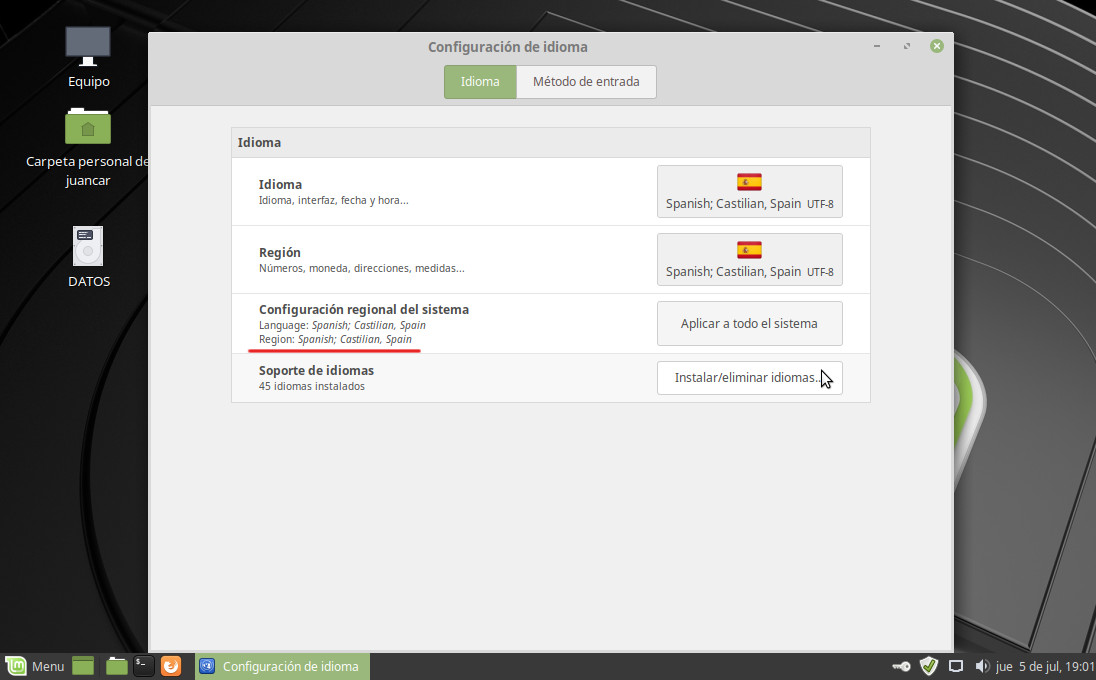Launch Firefox from the taskbar
The height and width of the screenshot is (680, 1096).
(x=171, y=666)
